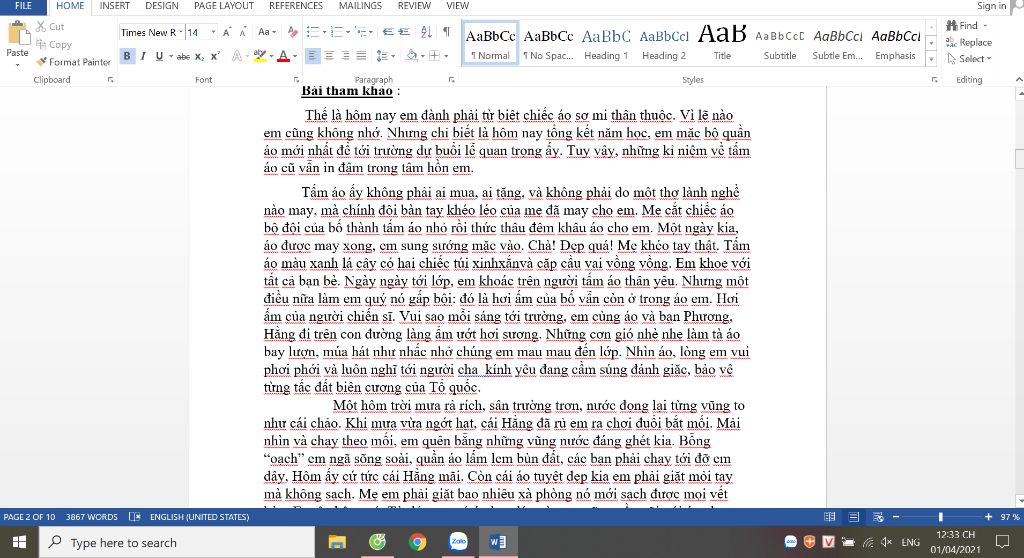The height and width of the screenshot is (558, 1024).
Task: Apply red font color
Action: click(x=283, y=56)
